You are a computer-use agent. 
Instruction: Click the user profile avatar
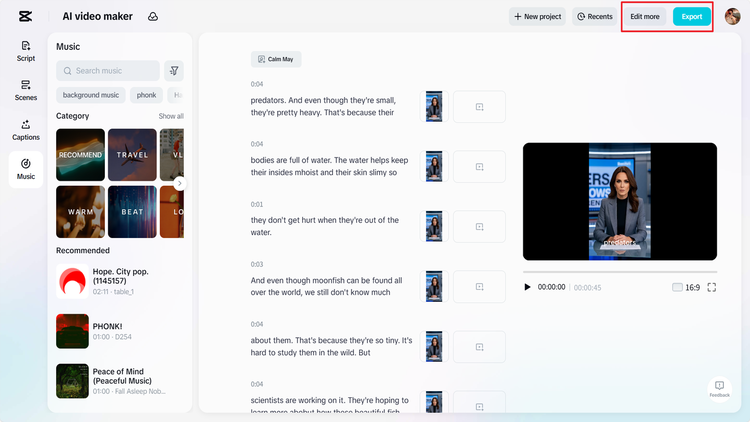[732, 16]
